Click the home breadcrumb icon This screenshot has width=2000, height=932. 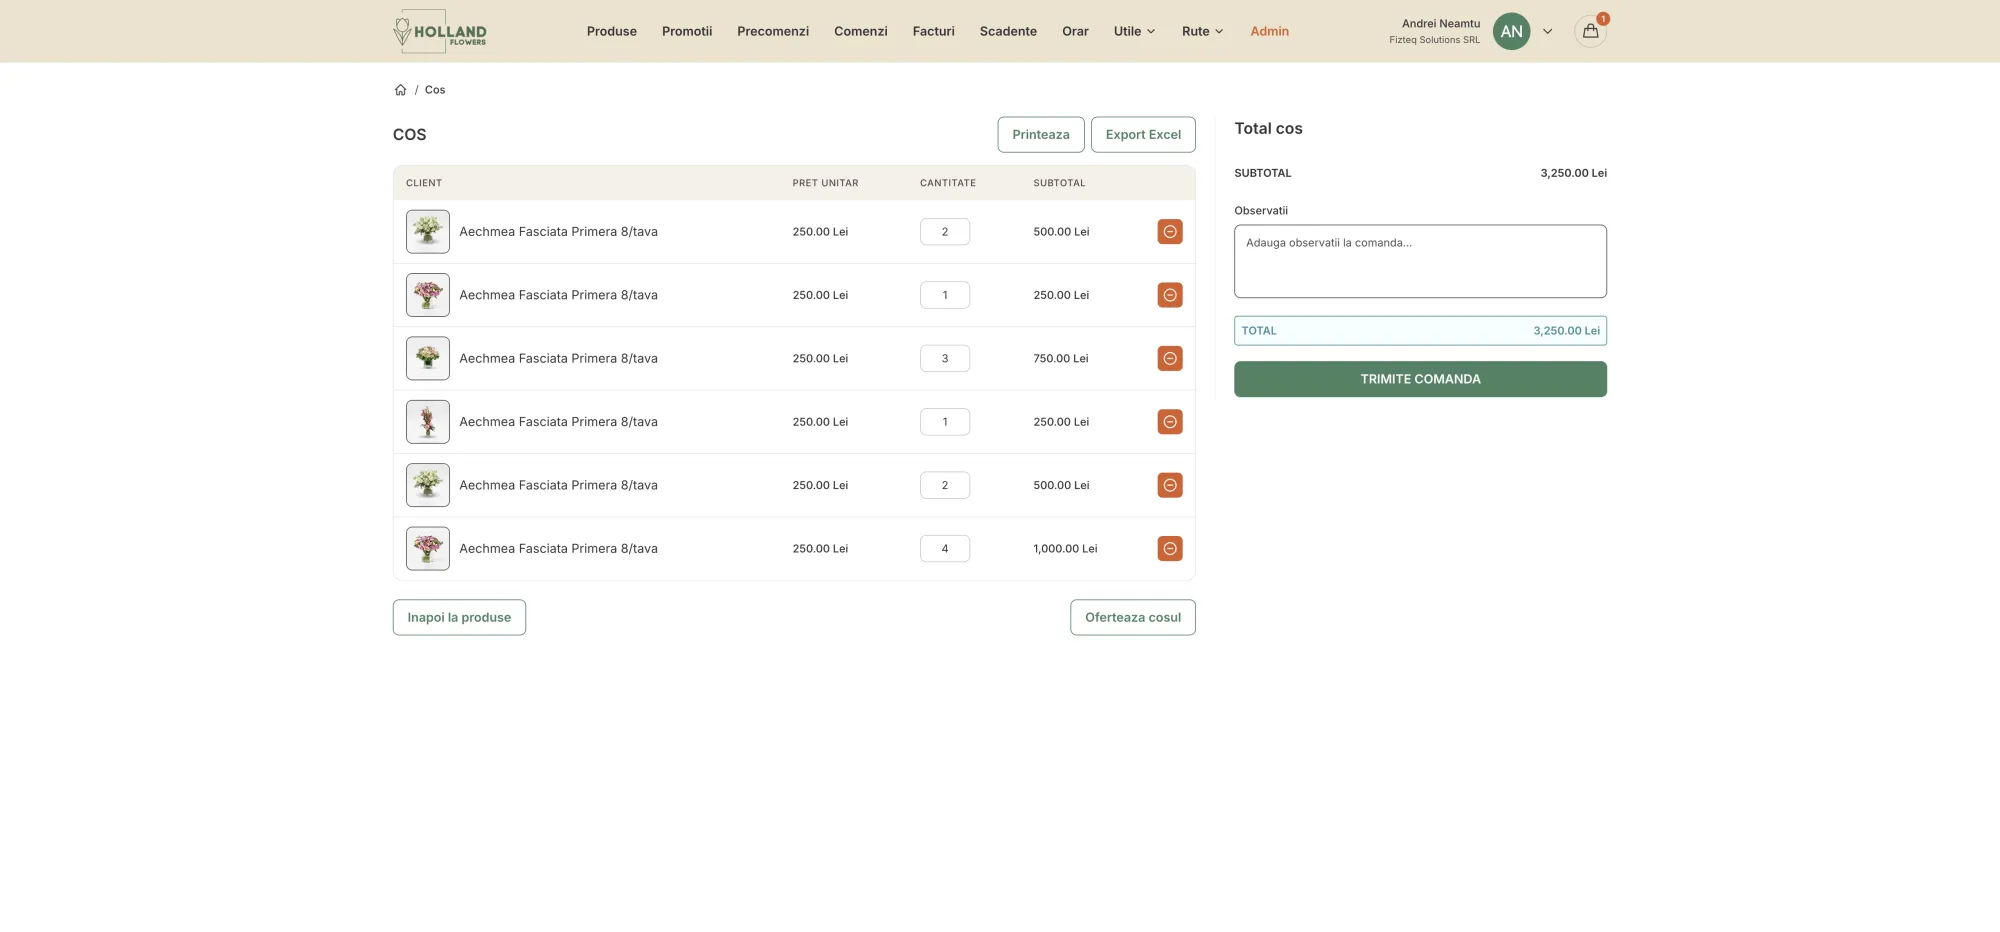(x=400, y=90)
